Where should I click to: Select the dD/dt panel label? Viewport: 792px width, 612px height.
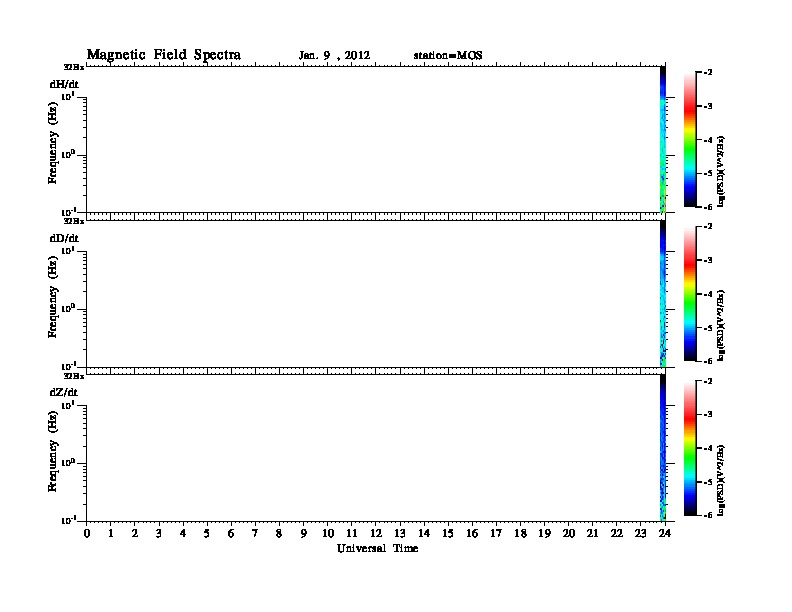point(64,238)
